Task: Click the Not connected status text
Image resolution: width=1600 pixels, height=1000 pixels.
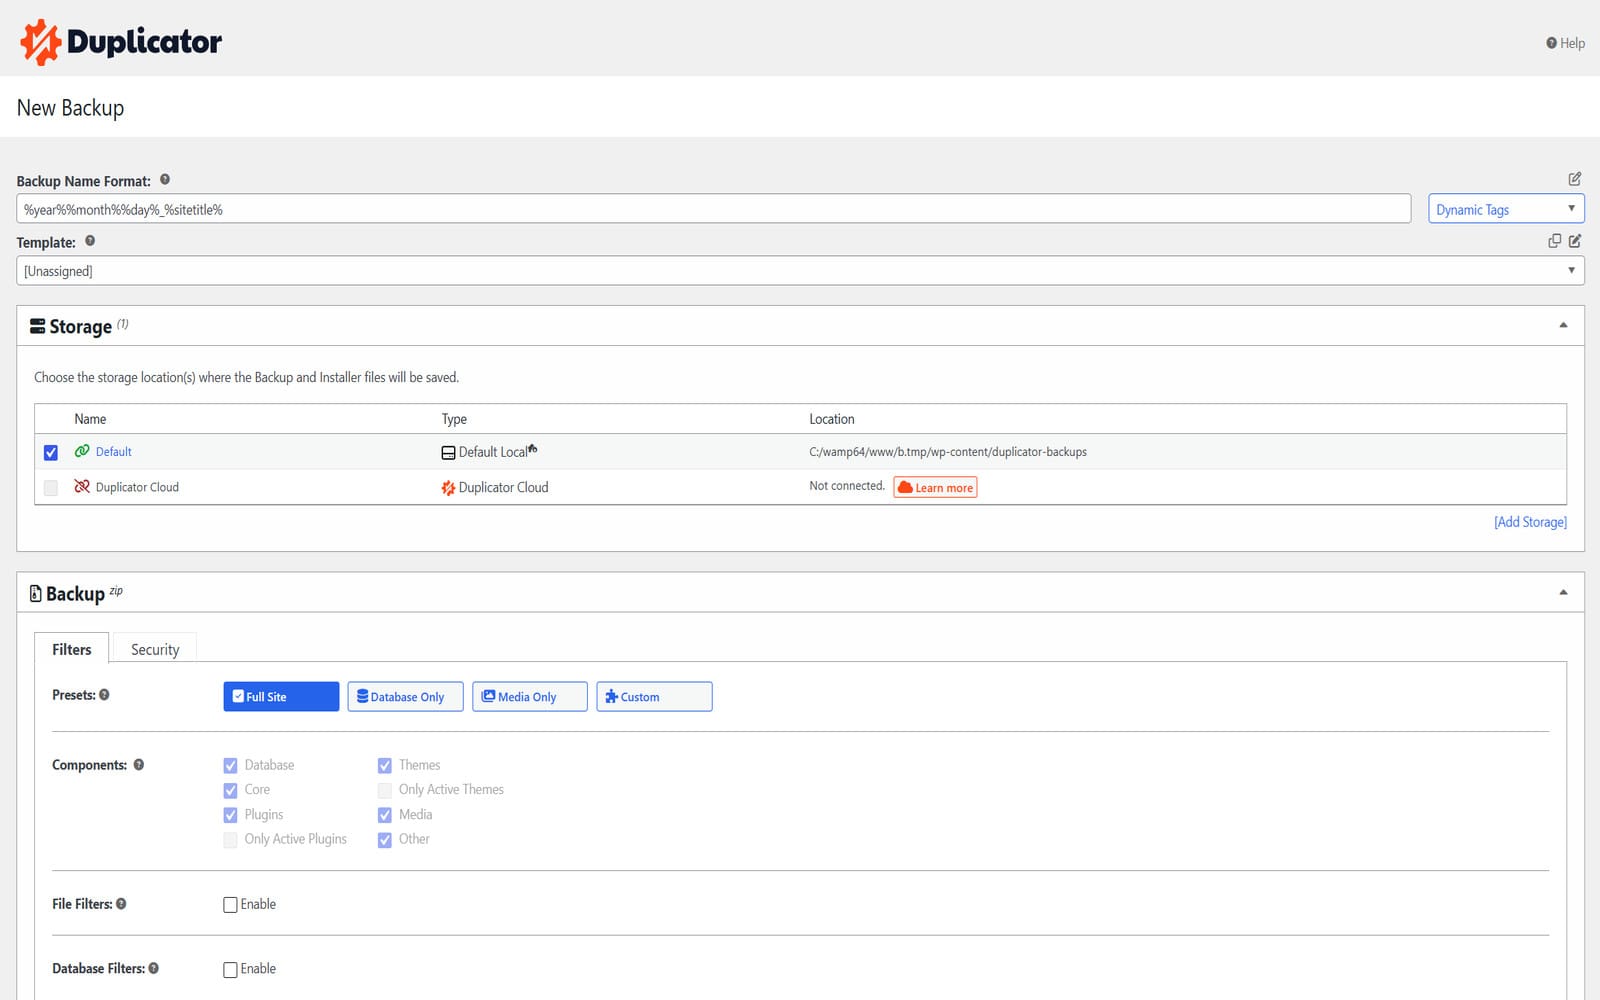Action: point(847,486)
